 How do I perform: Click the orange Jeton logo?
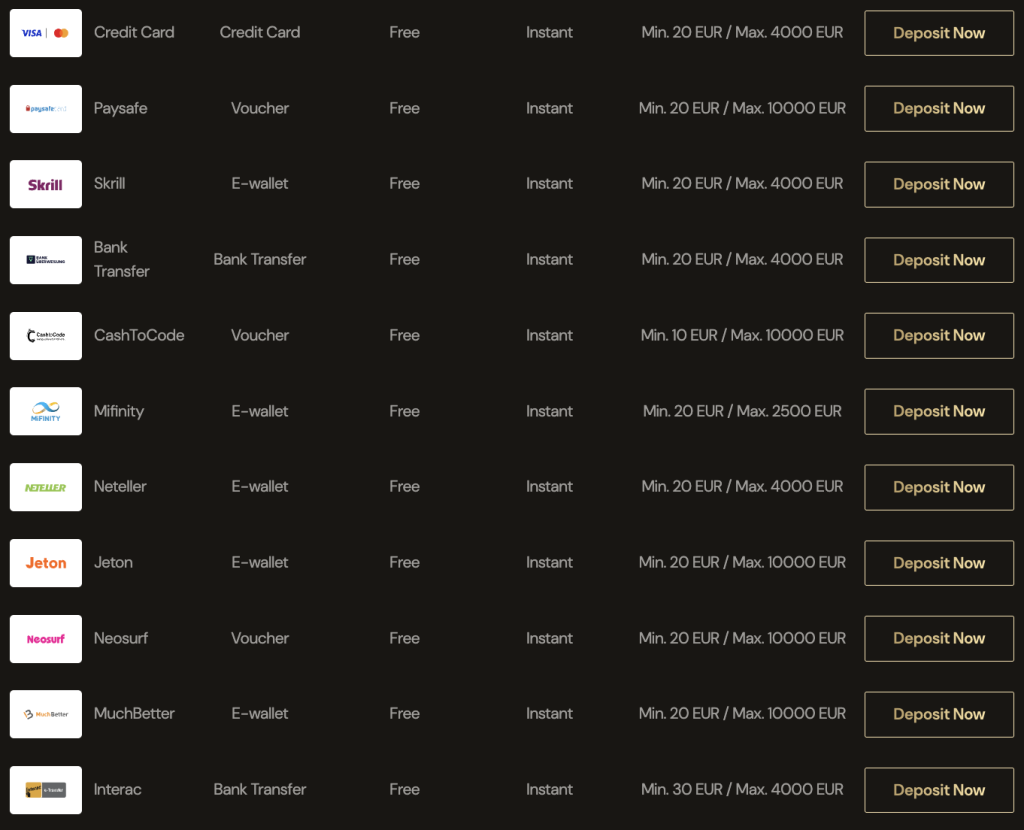click(46, 563)
